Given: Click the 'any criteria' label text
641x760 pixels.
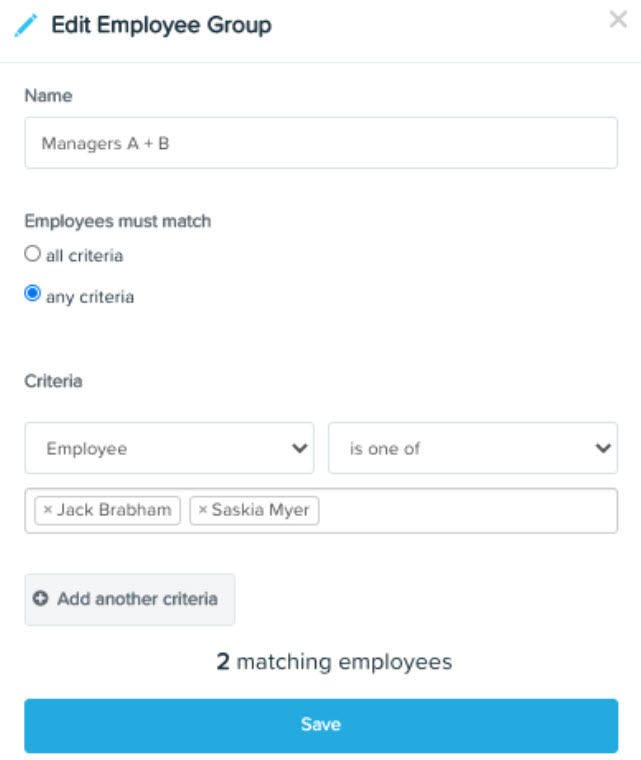Looking at the screenshot, I should (90, 297).
